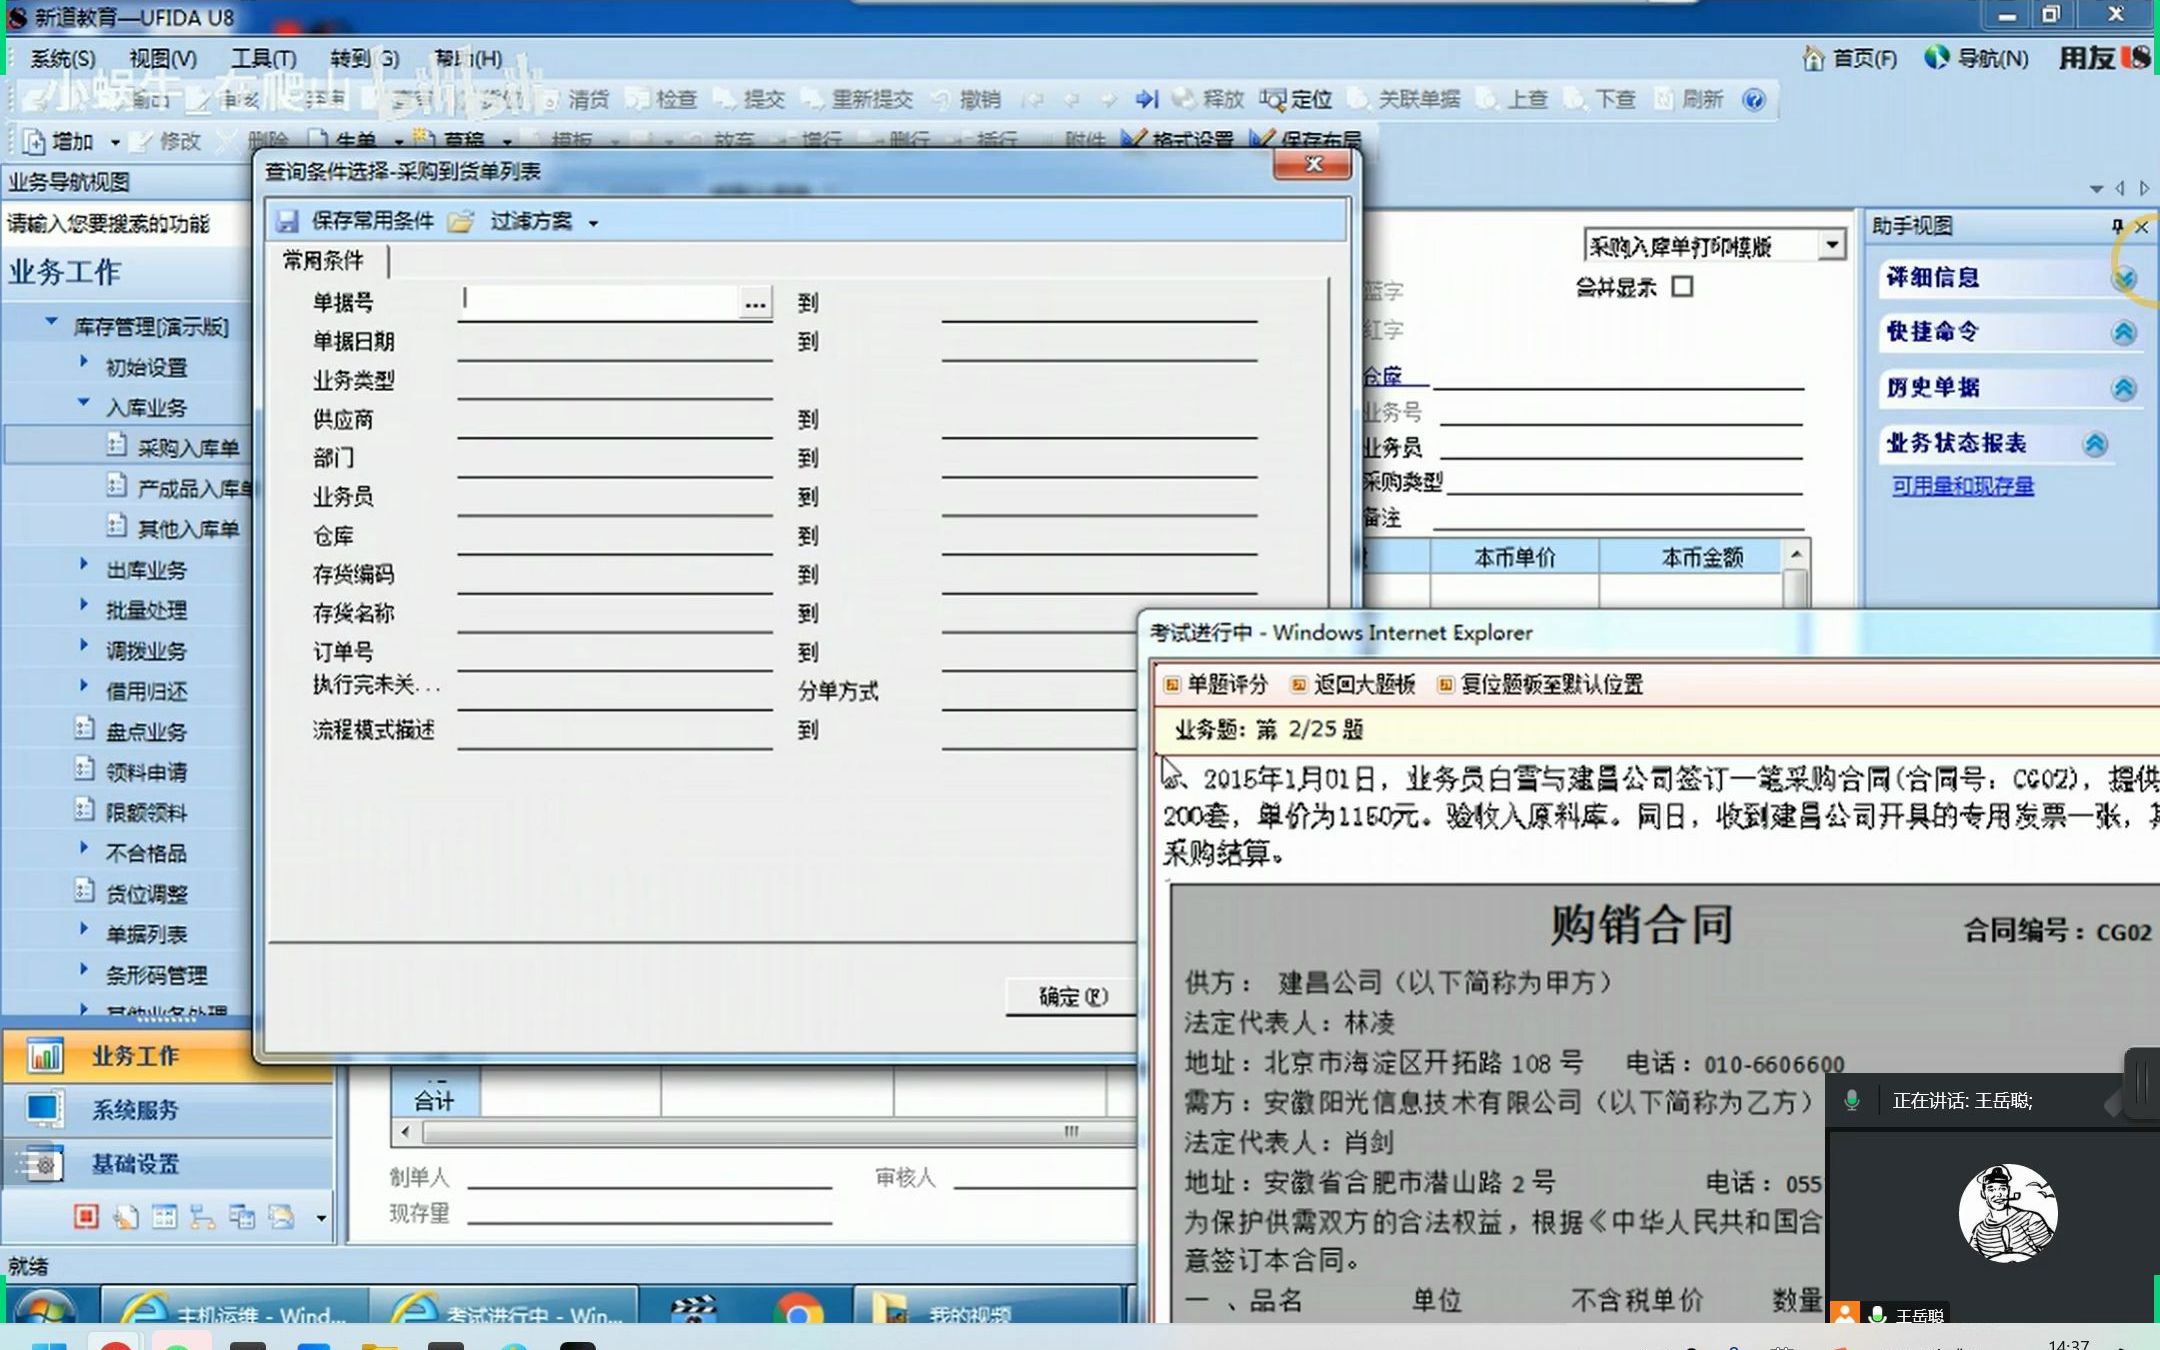Open the 过滤方案 dropdown arrow
The width and height of the screenshot is (2160, 1350).
coord(593,223)
